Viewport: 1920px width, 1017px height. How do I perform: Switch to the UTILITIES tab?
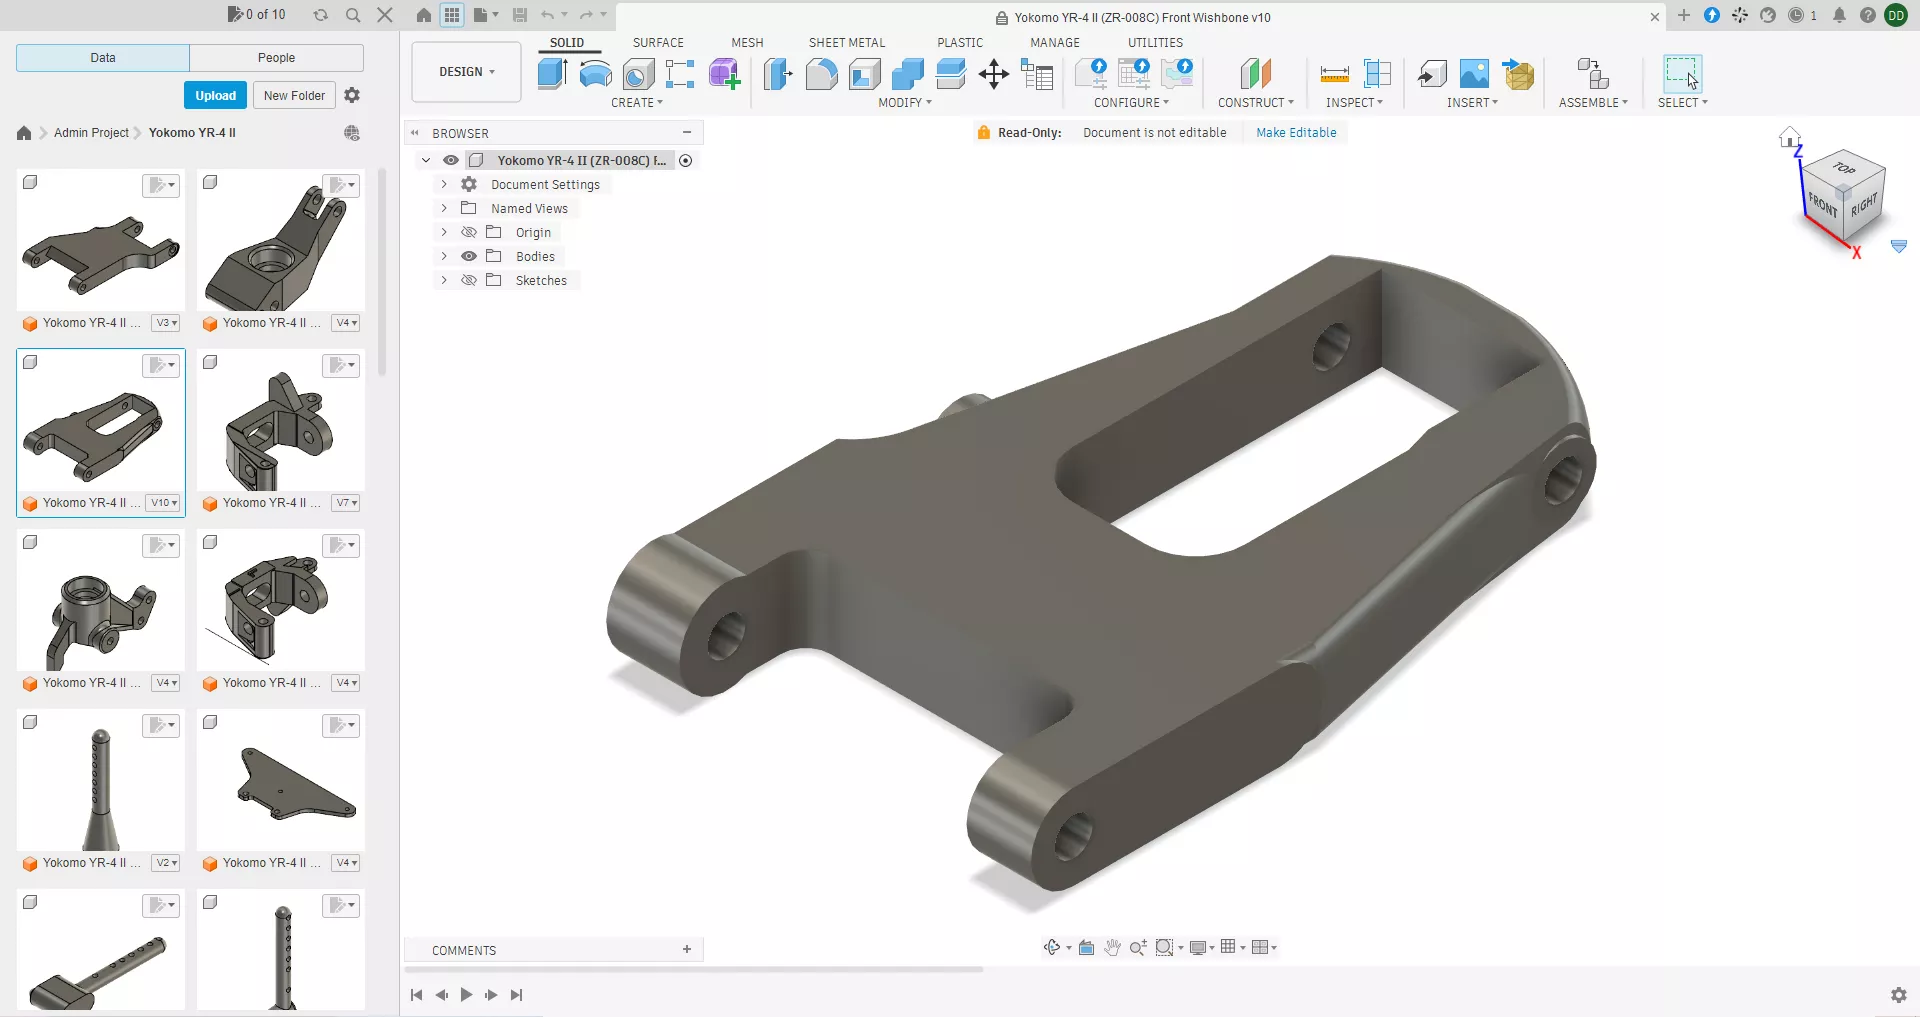coord(1155,43)
